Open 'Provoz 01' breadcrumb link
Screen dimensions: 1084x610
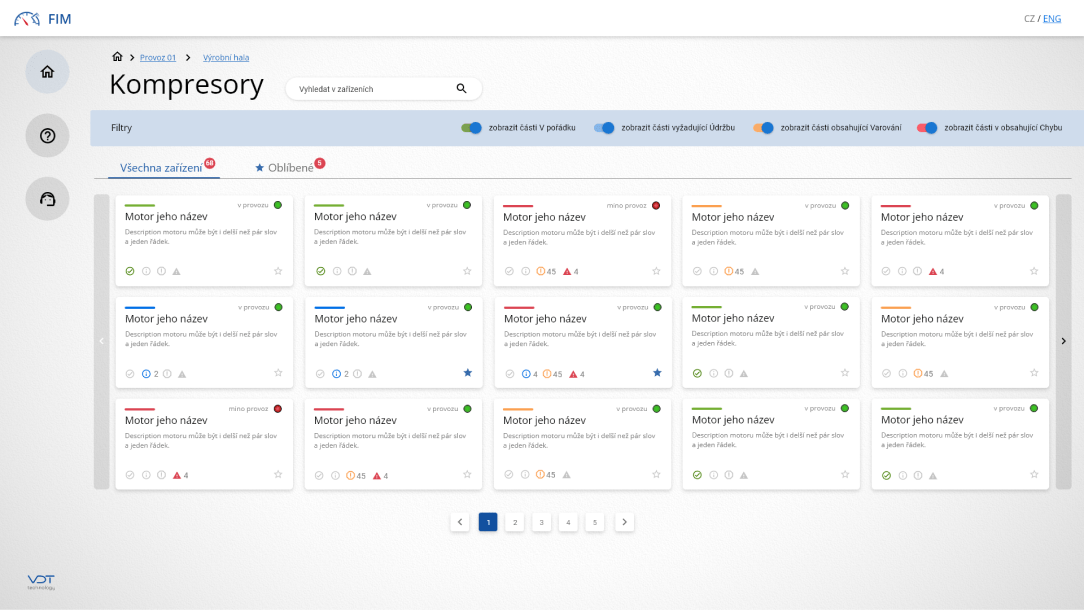click(x=158, y=58)
